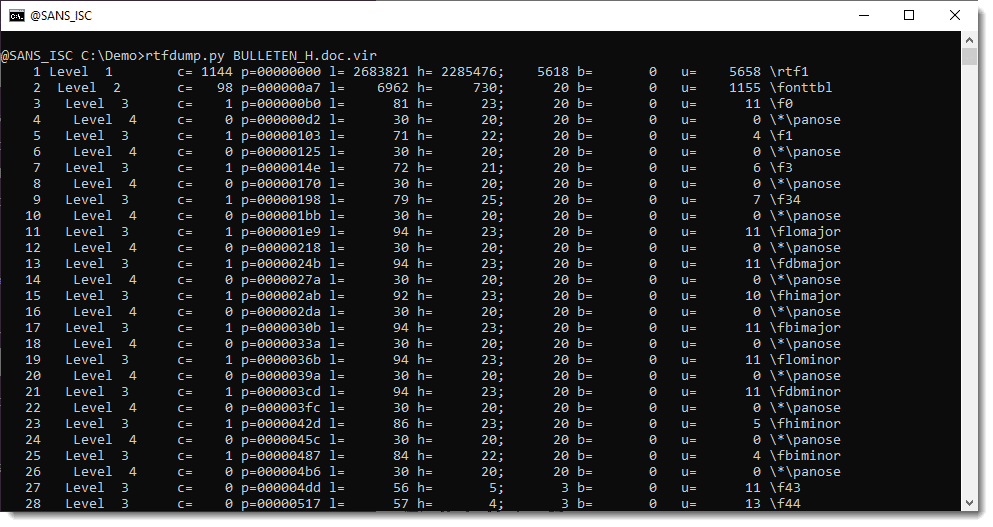Click position value p=000003fc
Viewport: 993px width, 527px height.
281,408
